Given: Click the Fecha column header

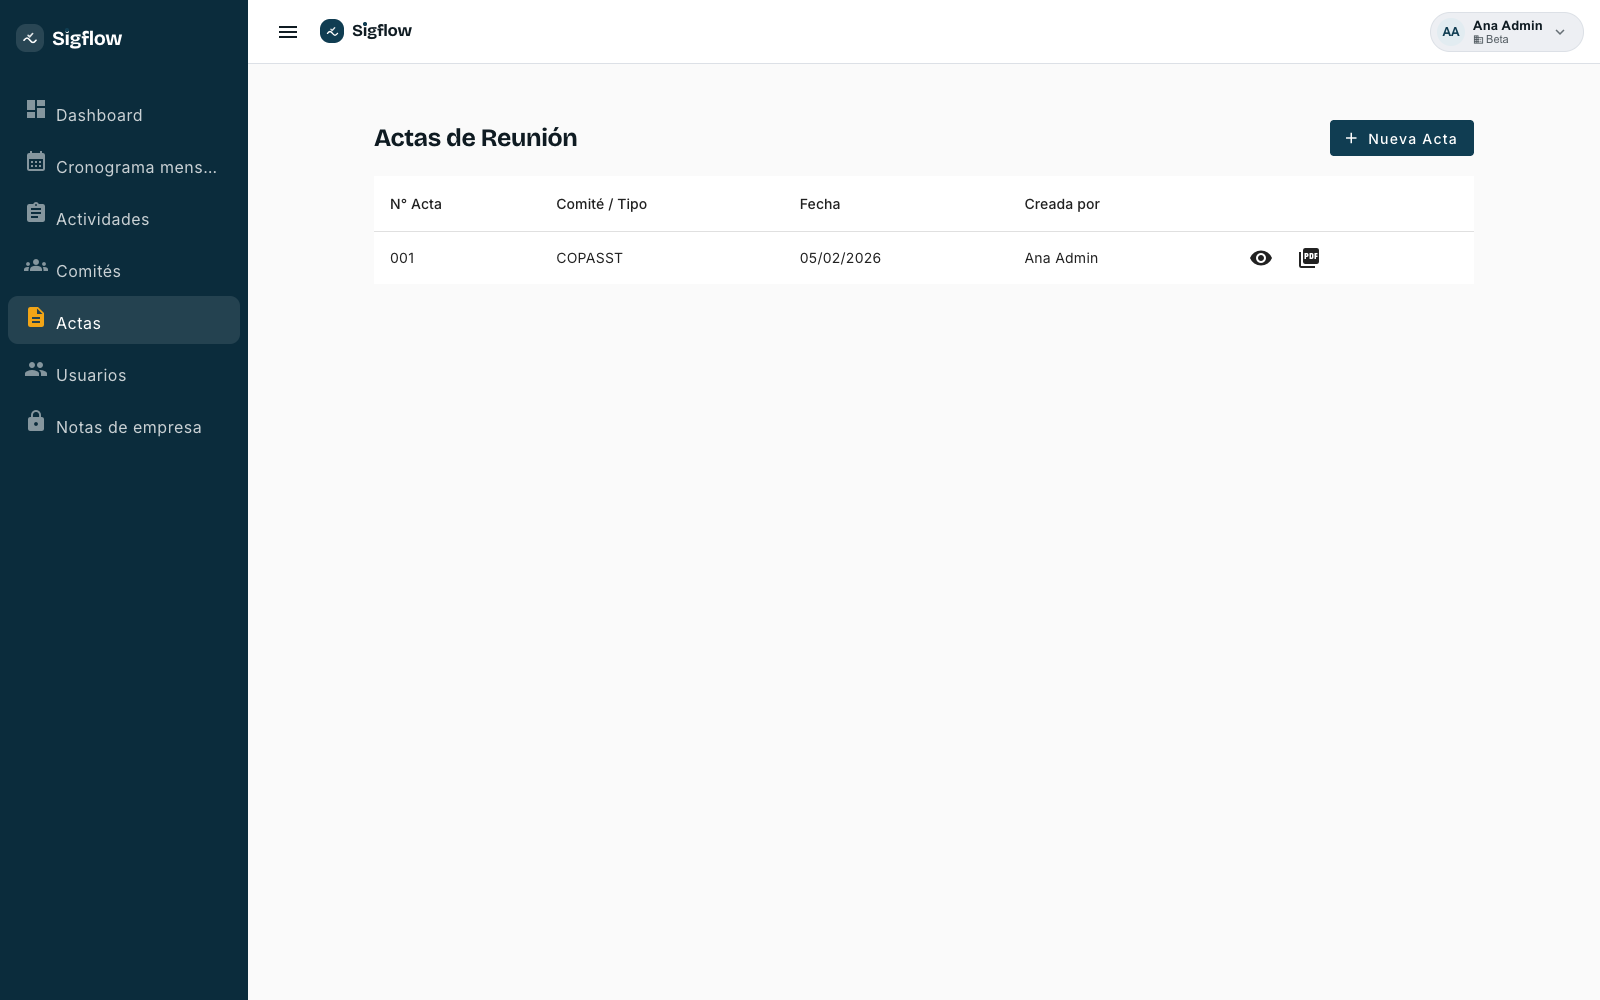Looking at the screenshot, I should tap(820, 204).
